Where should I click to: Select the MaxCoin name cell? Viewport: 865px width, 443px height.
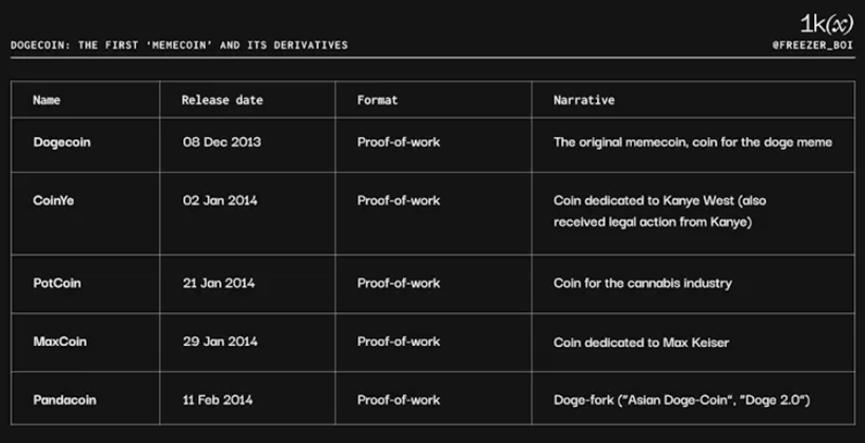(60, 342)
